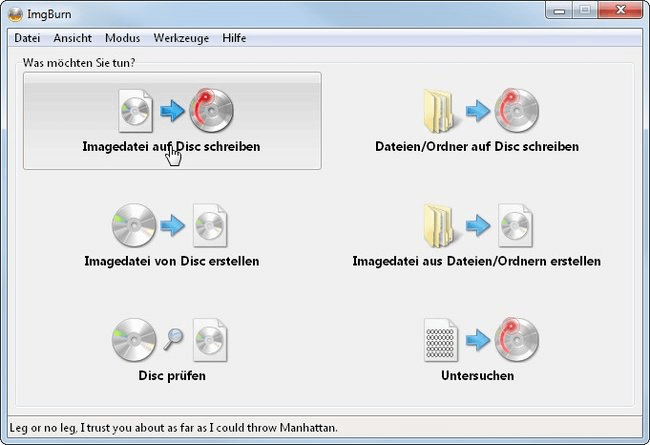The height and width of the screenshot is (445, 650).
Task: Click the blue arrow in the Untersuchen tile
Action: click(478, 340)
